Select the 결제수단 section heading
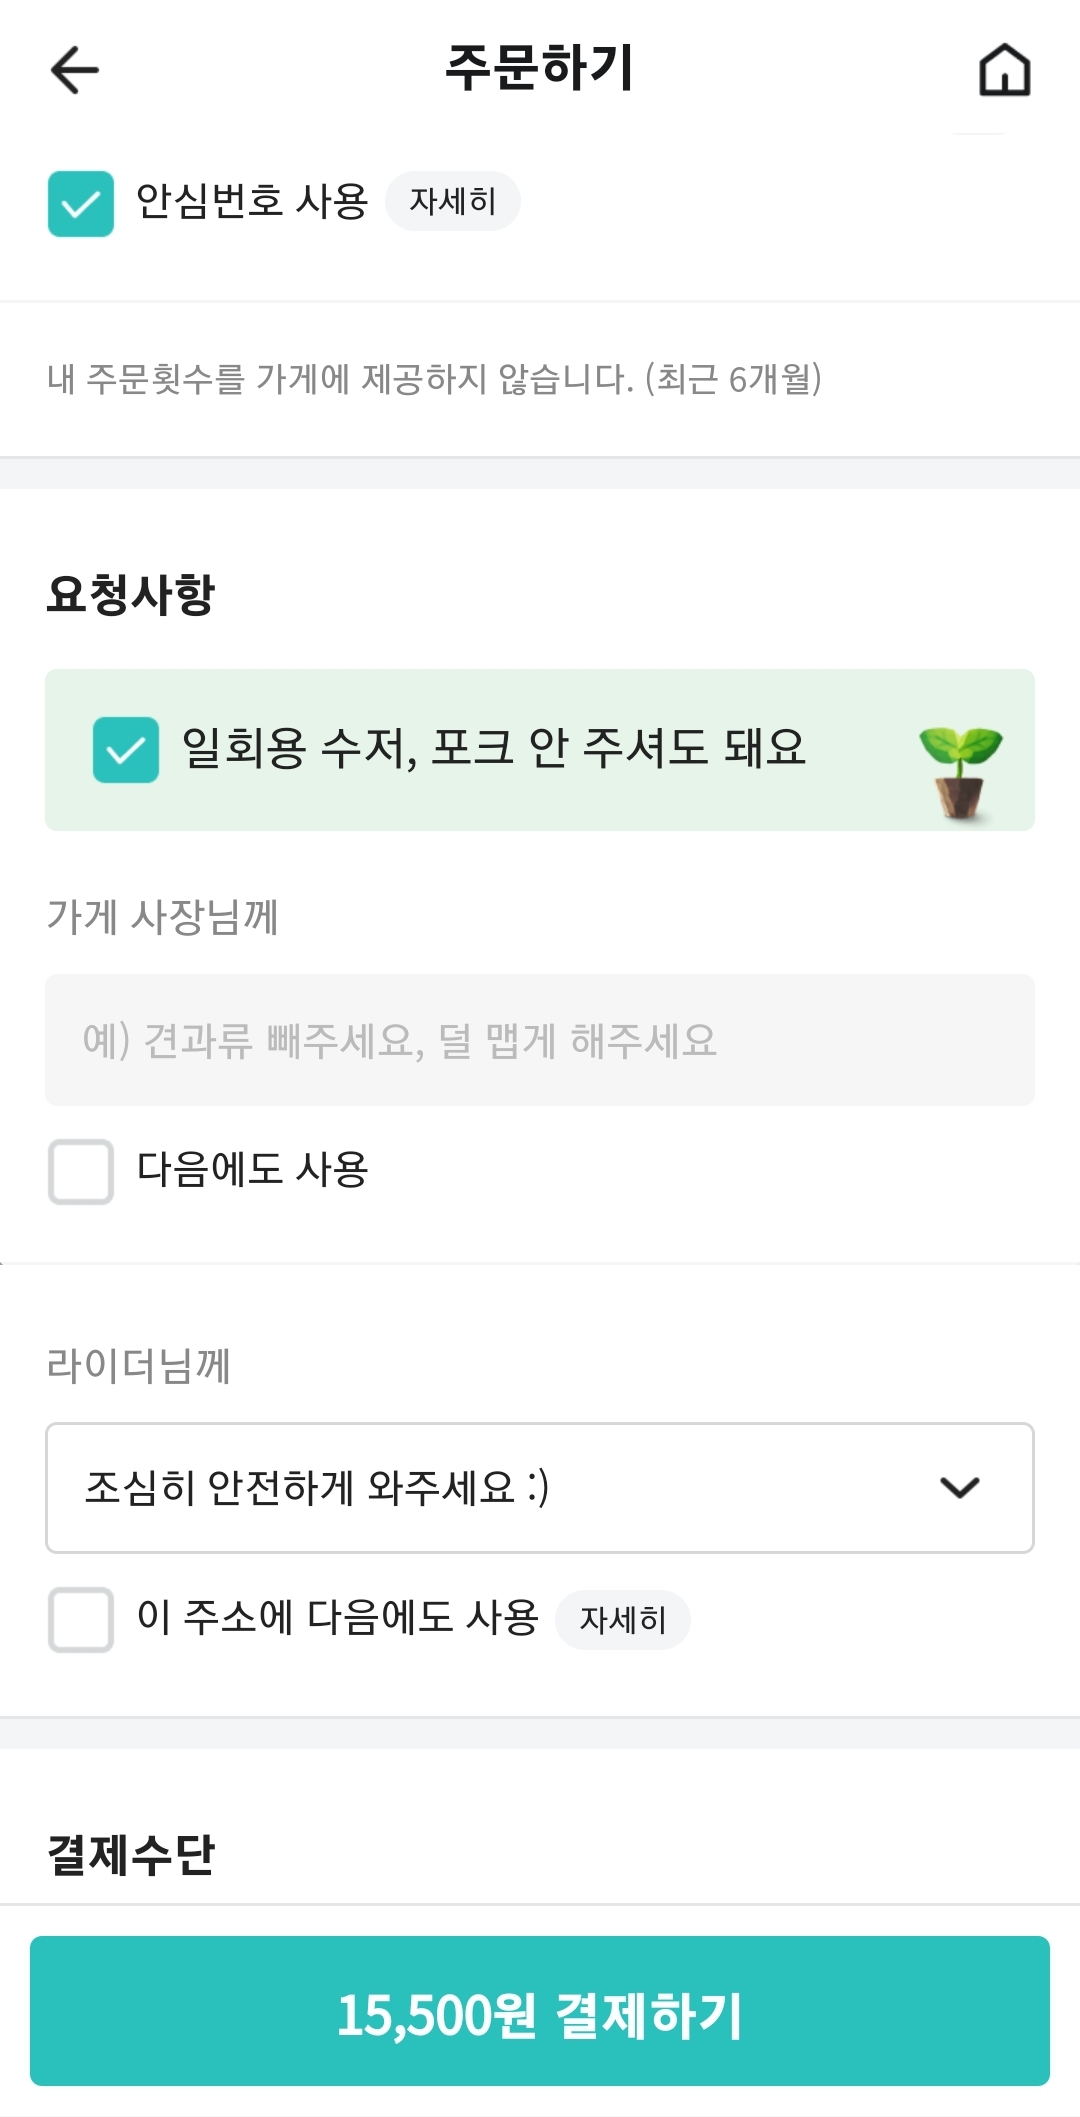Screen dimensions: 1080x2117 point(131,1854)
